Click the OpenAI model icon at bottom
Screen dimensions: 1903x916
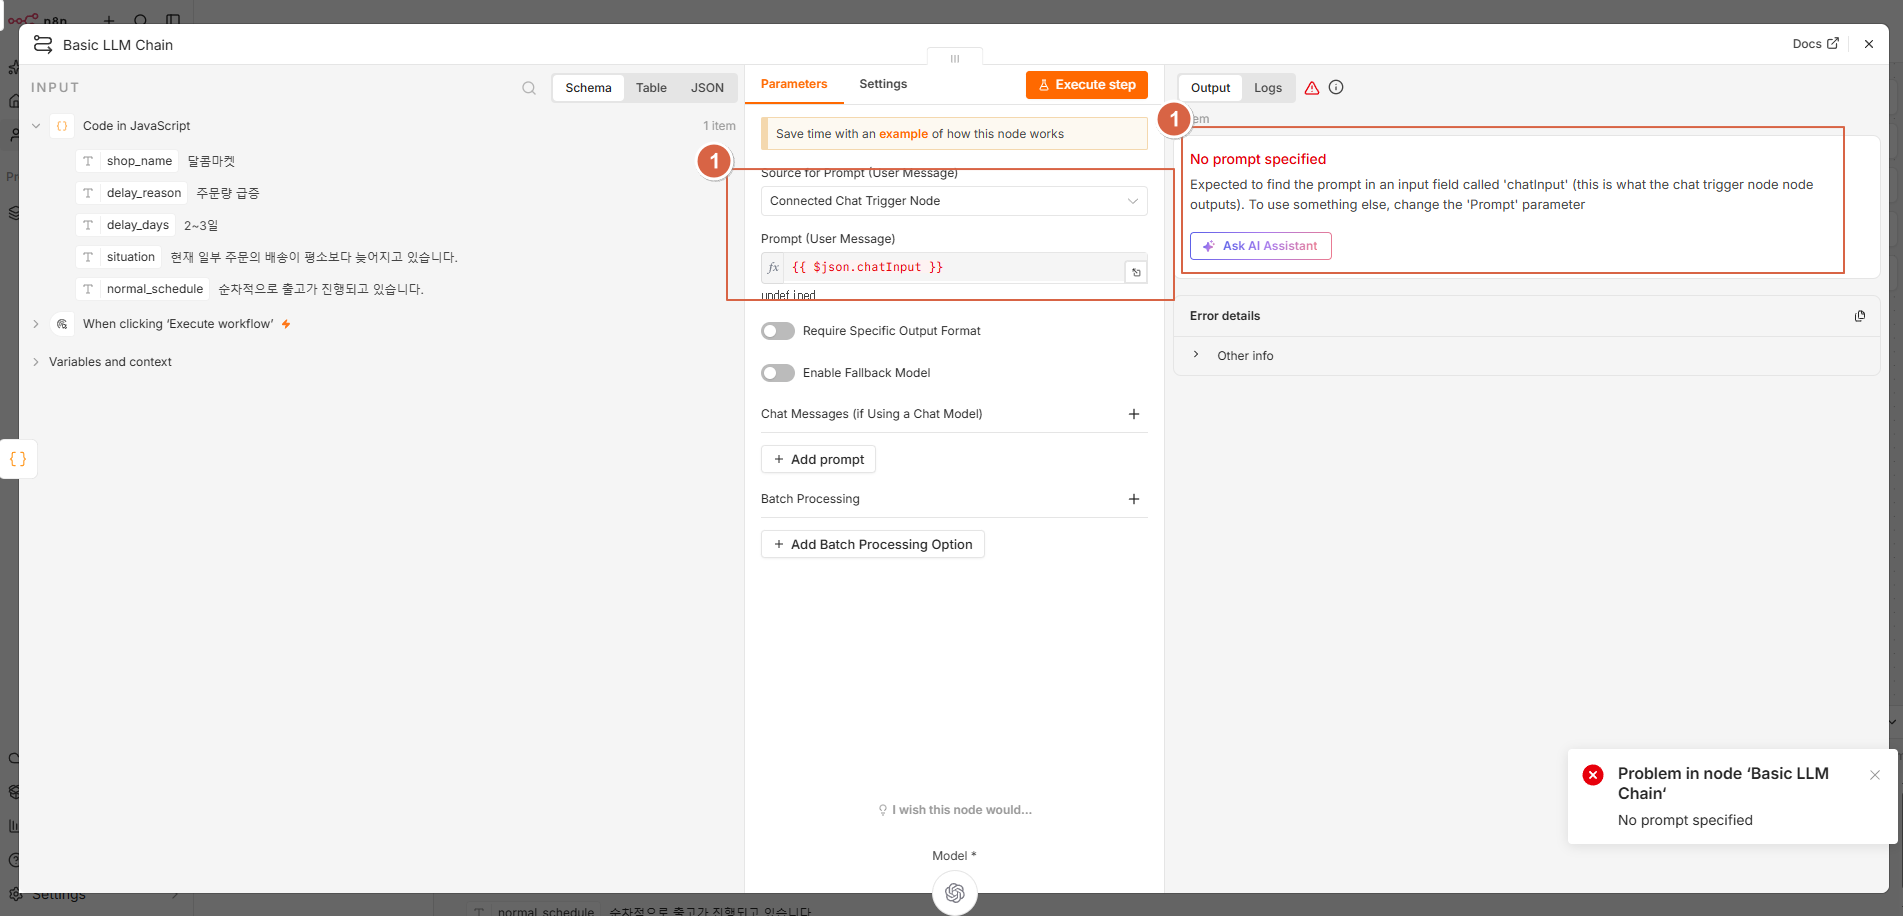click(x=955, y=893)
